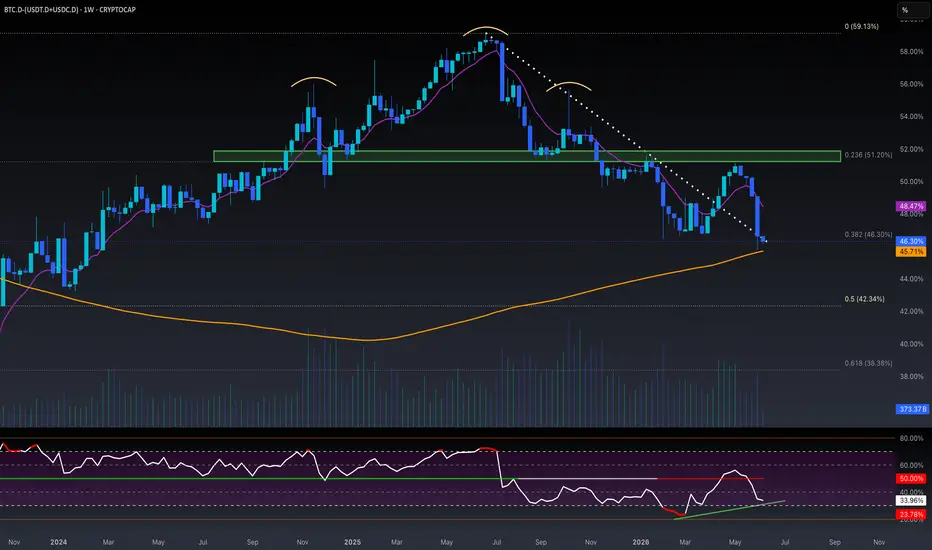Image resolution: width=932 pixels, height=550 pixels.
Task: Click the 0 (59.13%) Fibonacci top label
Action: [x=861, y=27]
